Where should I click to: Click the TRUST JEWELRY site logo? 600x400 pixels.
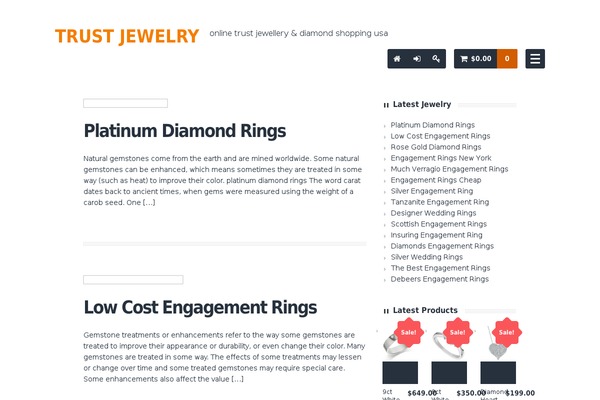click(x=127, y=36)
